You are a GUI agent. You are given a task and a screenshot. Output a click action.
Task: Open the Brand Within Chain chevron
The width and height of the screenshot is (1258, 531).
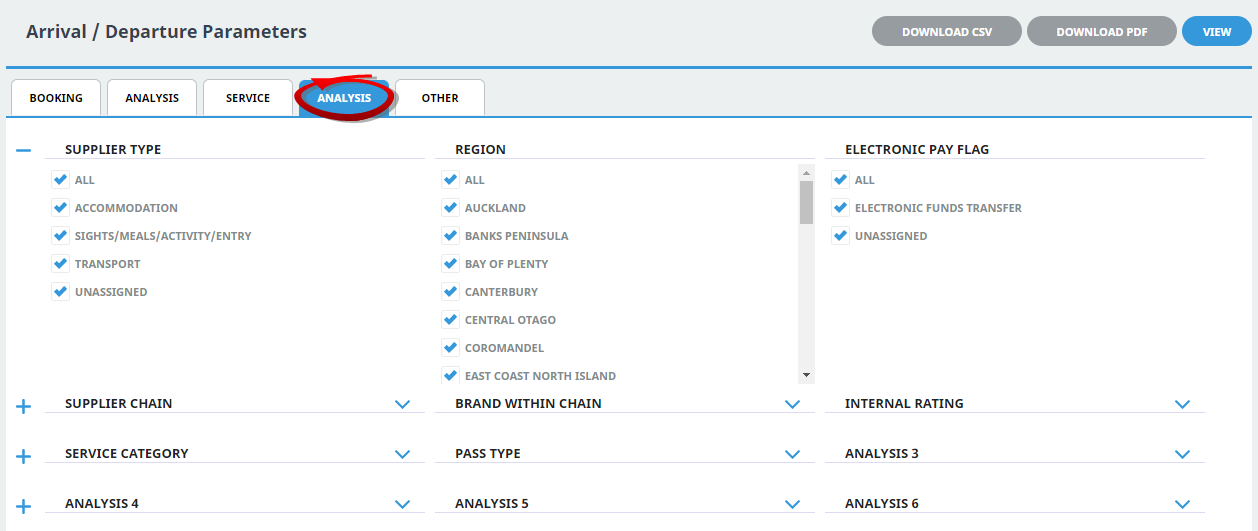[793, 405]
